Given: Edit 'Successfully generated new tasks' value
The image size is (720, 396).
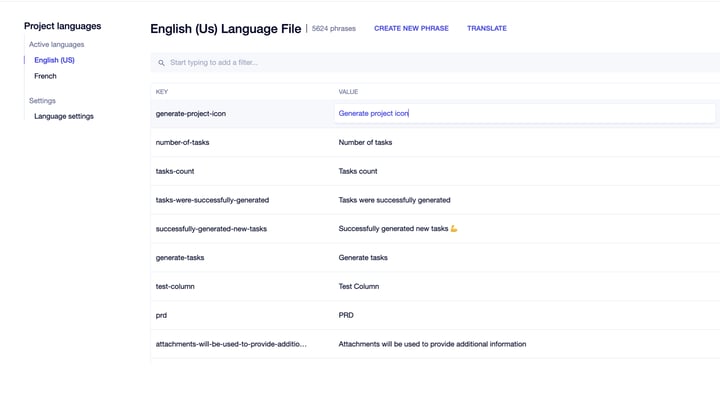Looking at the screenshot, I should tap(398, 229).
